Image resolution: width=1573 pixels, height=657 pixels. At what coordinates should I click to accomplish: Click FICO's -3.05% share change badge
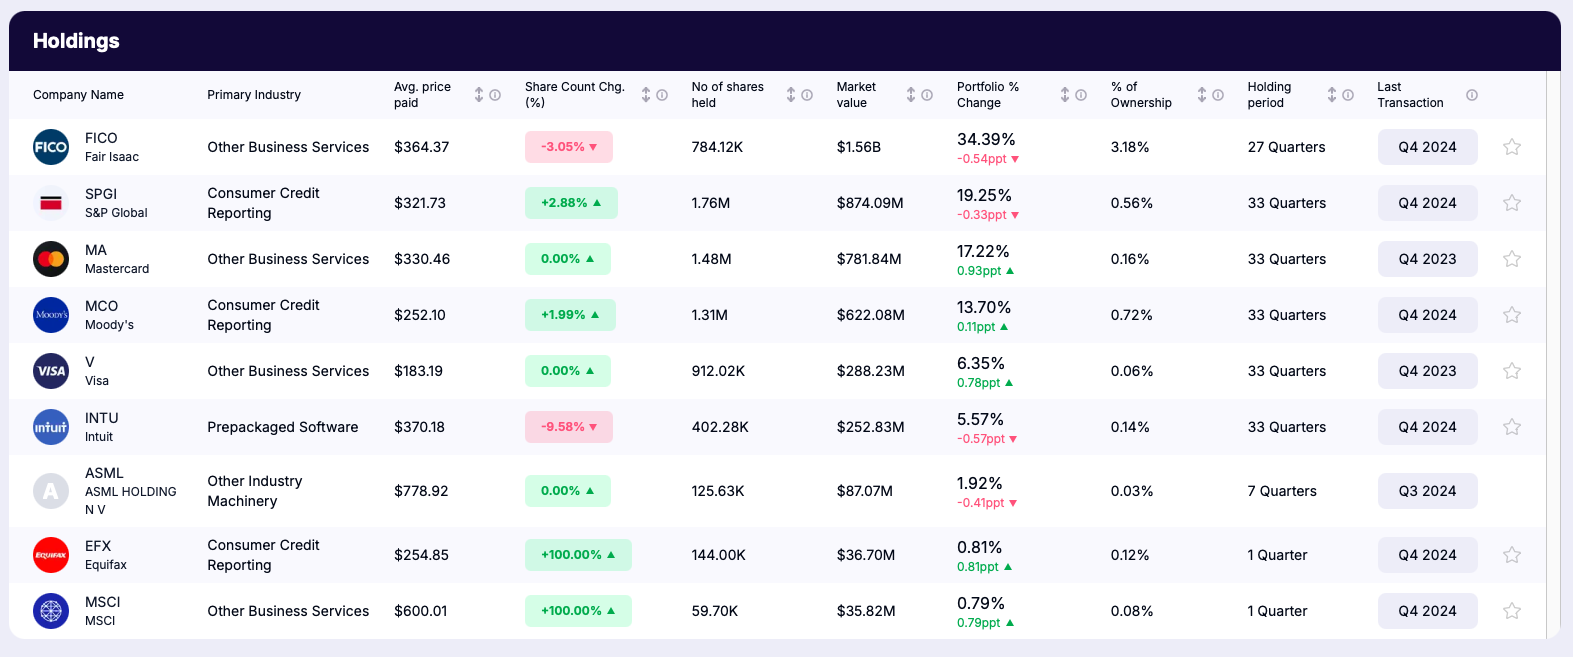569,147
